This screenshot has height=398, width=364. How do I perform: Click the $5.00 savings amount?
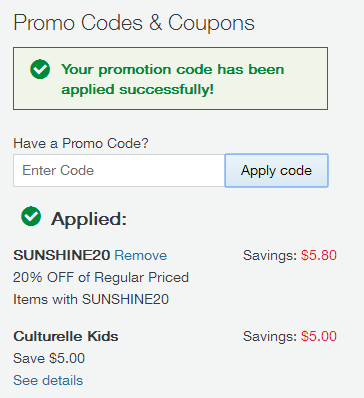[x=319, y=336]
